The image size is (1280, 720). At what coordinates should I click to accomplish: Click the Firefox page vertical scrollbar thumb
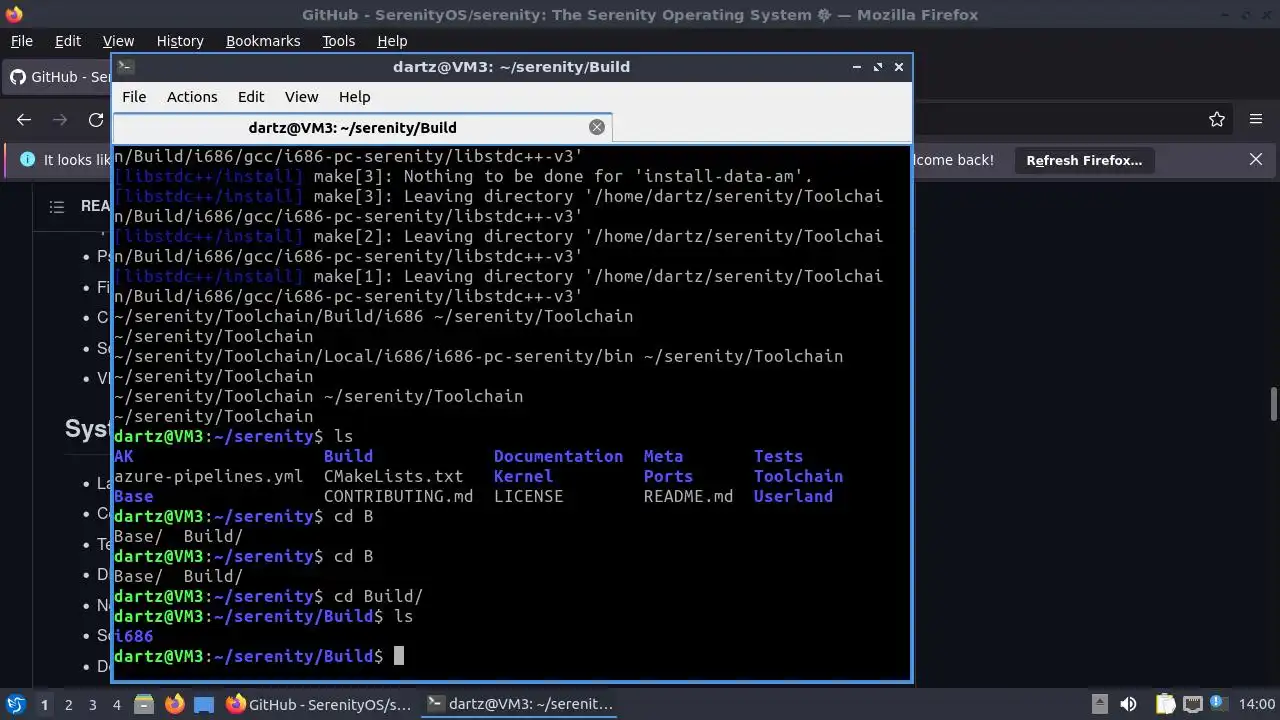point(1273,404)
